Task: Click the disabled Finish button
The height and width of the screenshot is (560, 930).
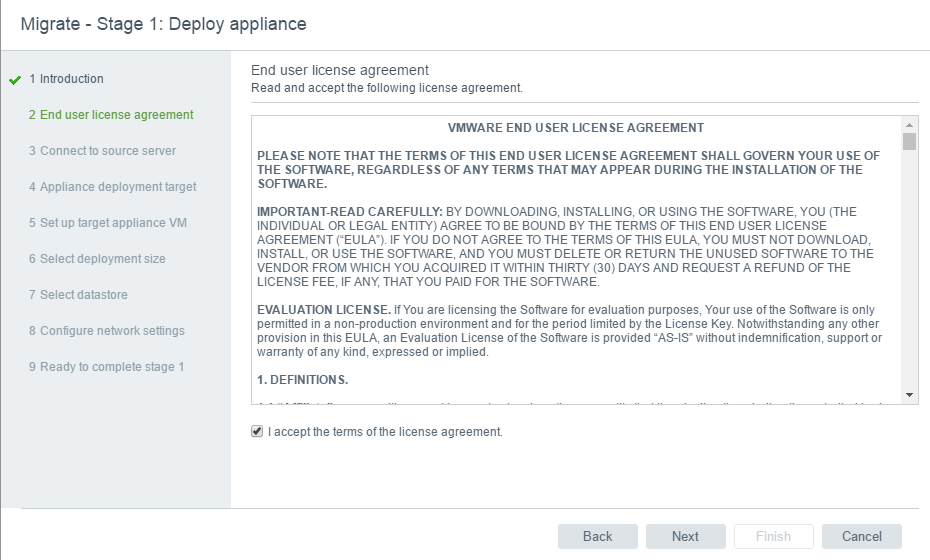Action: [773, 536]
